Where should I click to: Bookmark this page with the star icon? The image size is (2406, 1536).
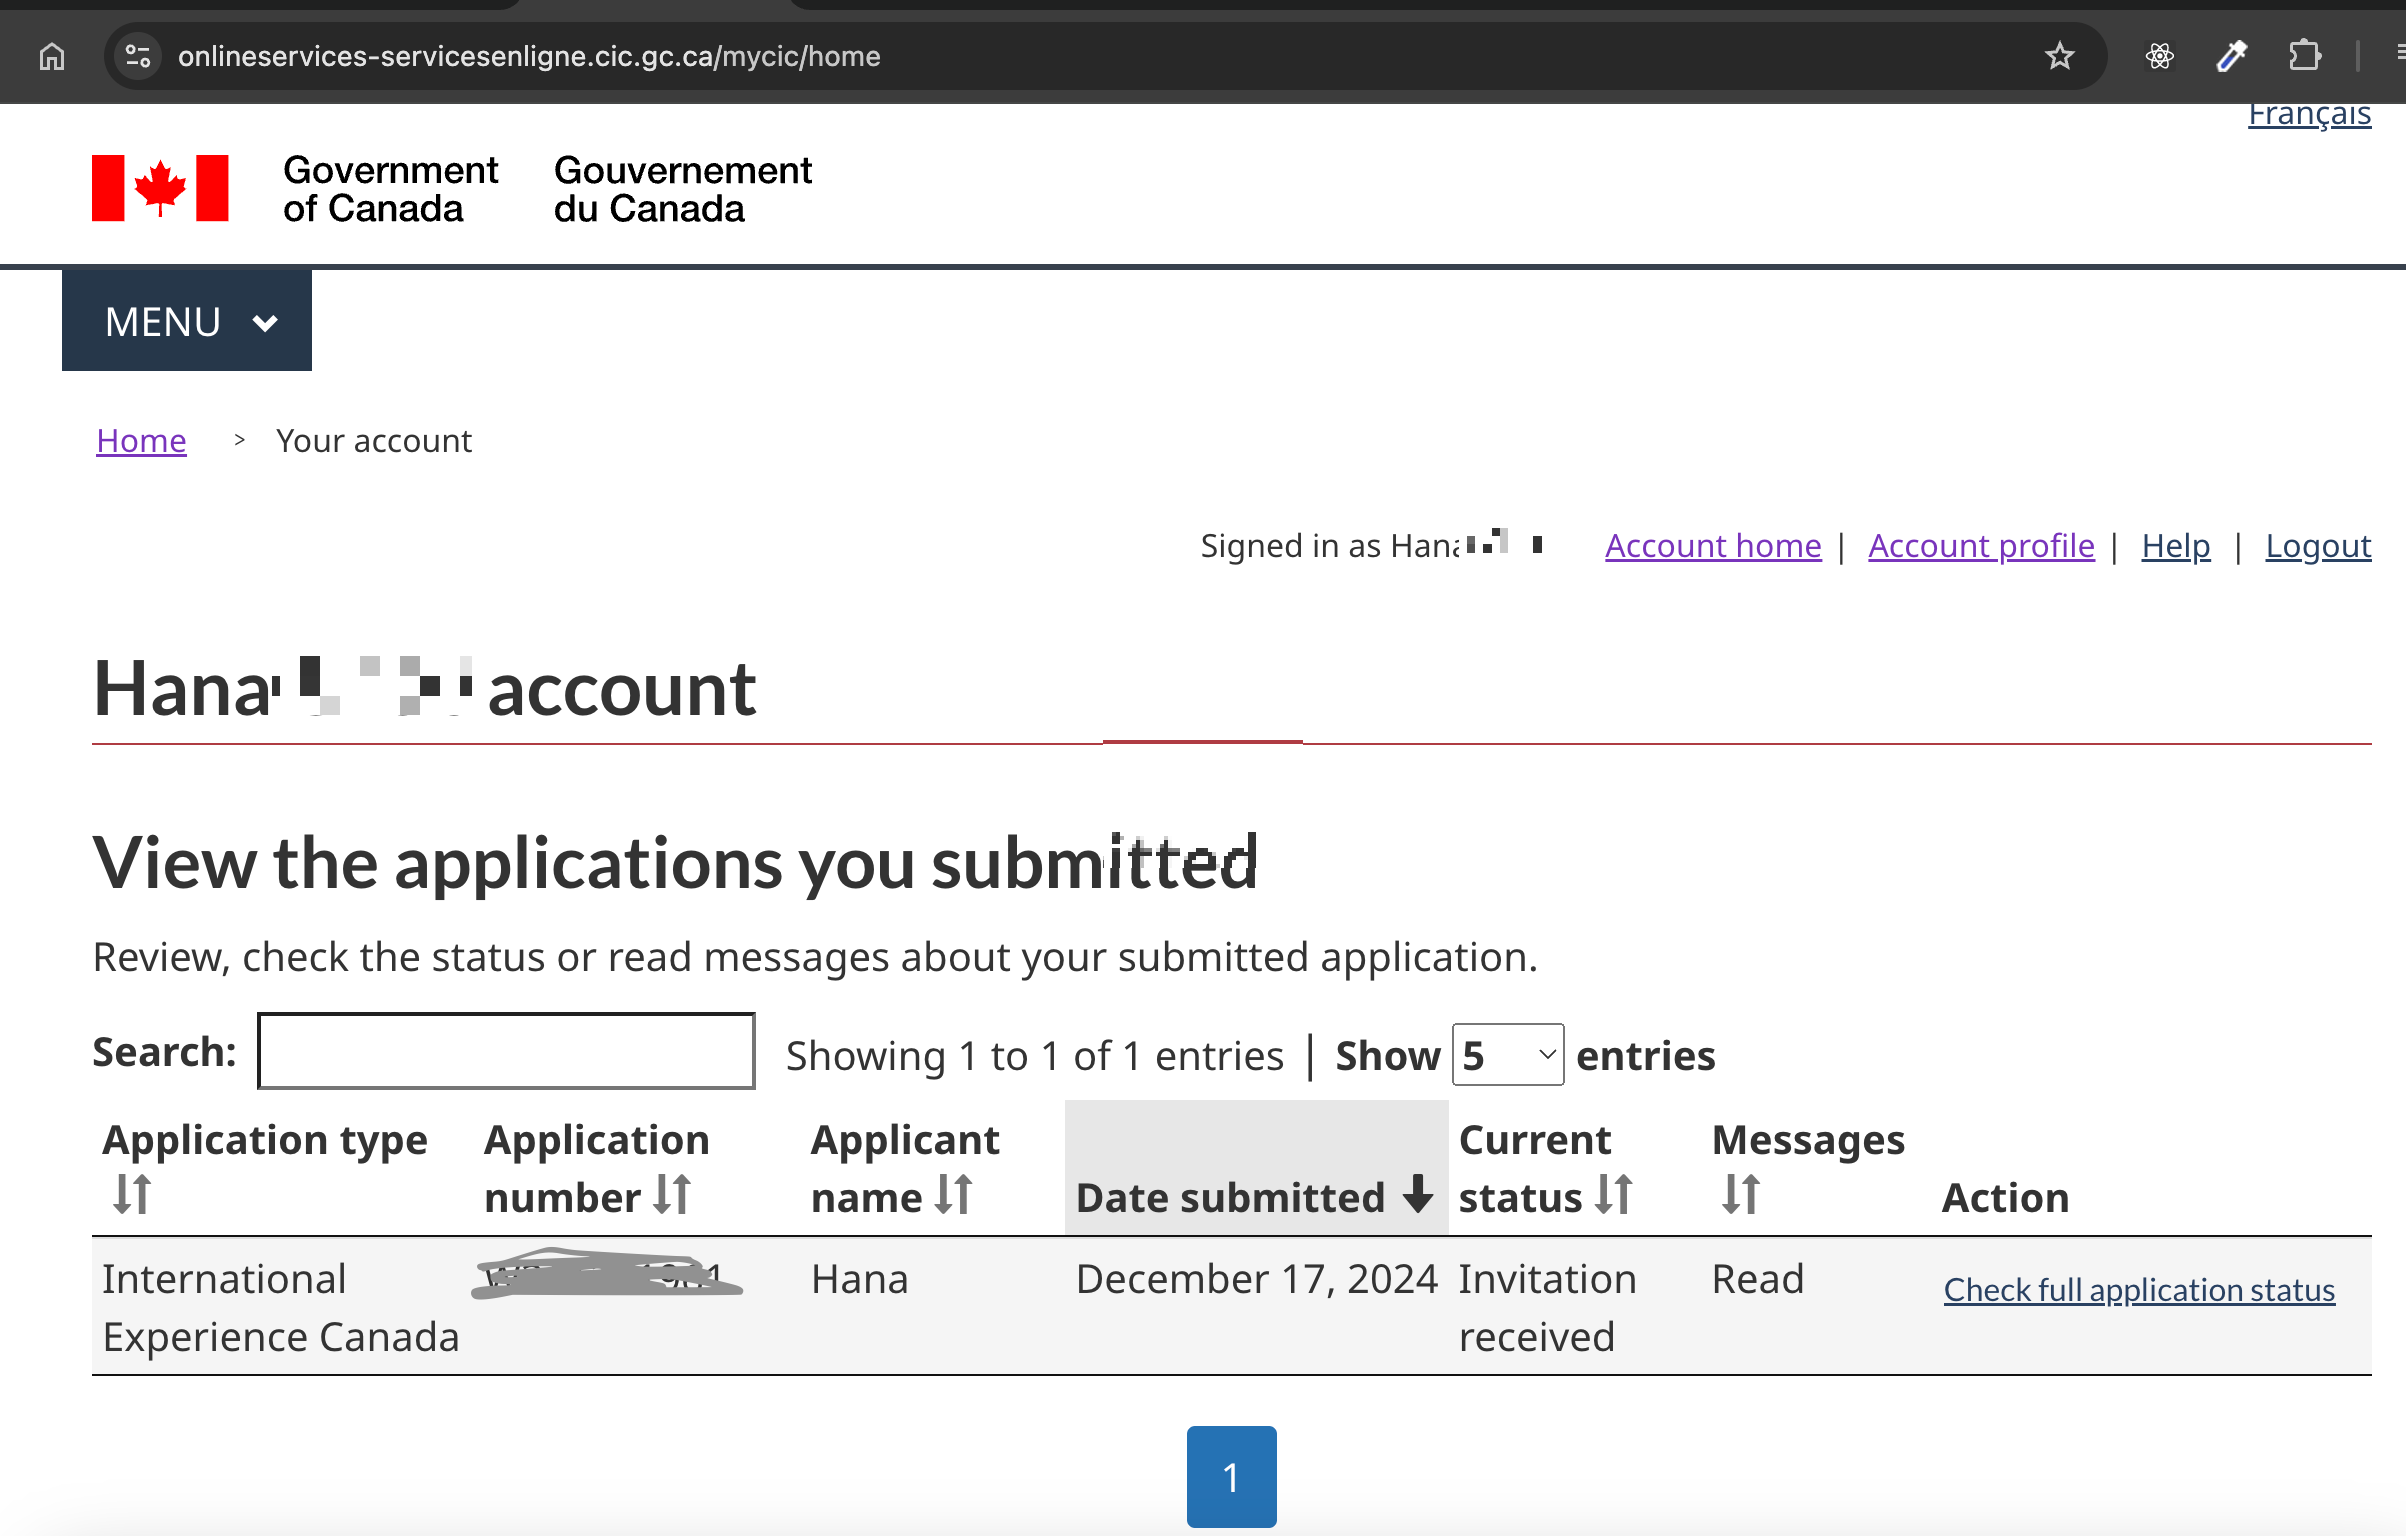[2059, 56]
